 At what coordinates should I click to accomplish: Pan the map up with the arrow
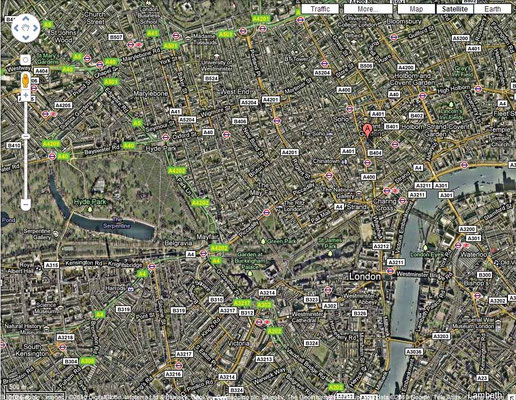tap(26, 19)
